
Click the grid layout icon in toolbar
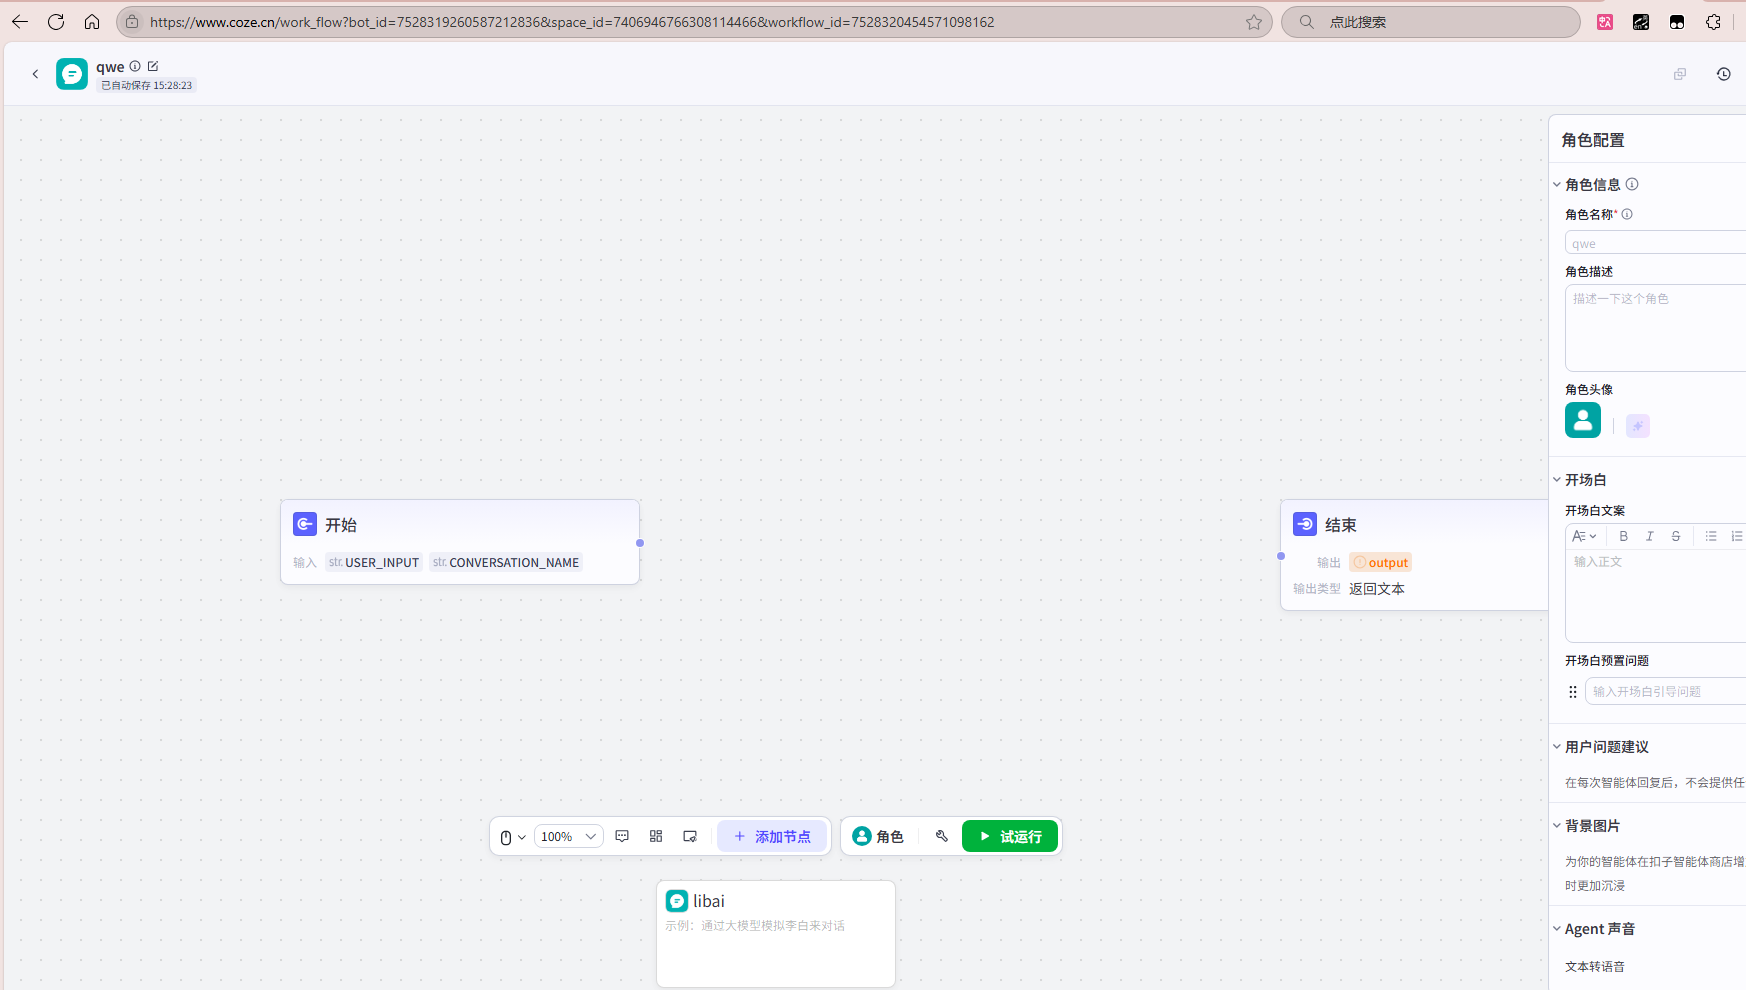[x=656, y=836]
